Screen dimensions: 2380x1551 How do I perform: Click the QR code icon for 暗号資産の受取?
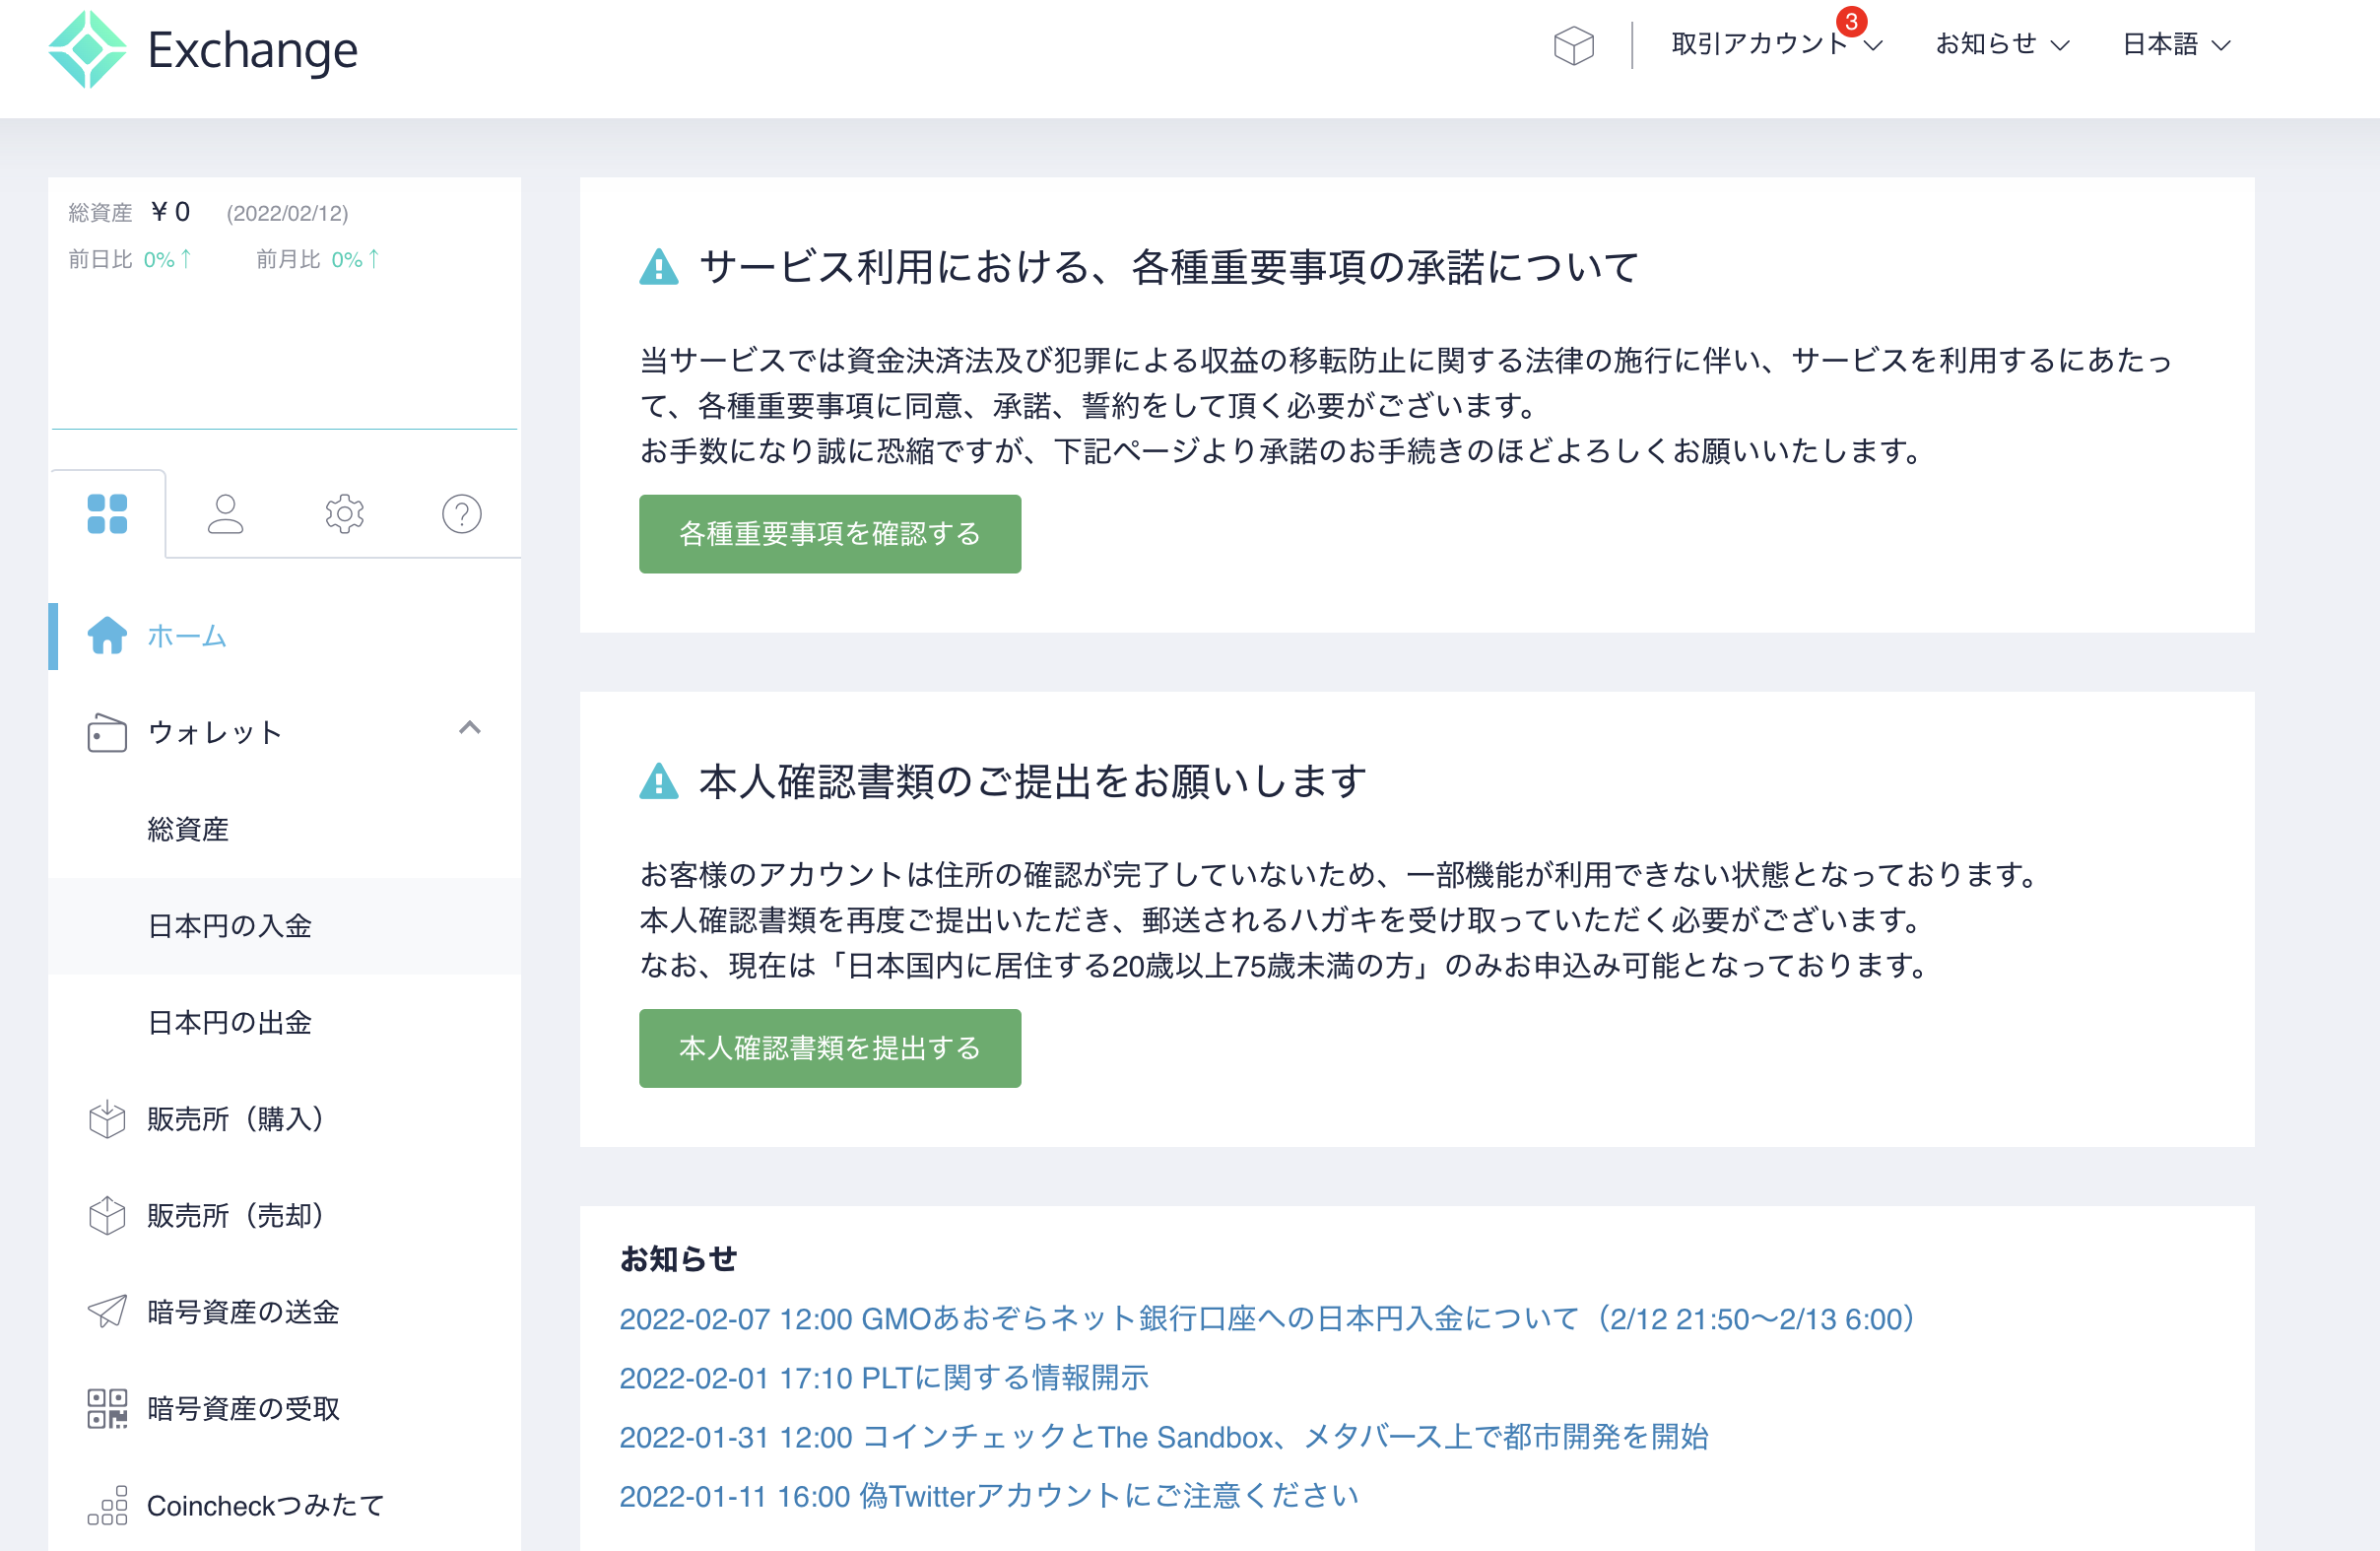107,1409
